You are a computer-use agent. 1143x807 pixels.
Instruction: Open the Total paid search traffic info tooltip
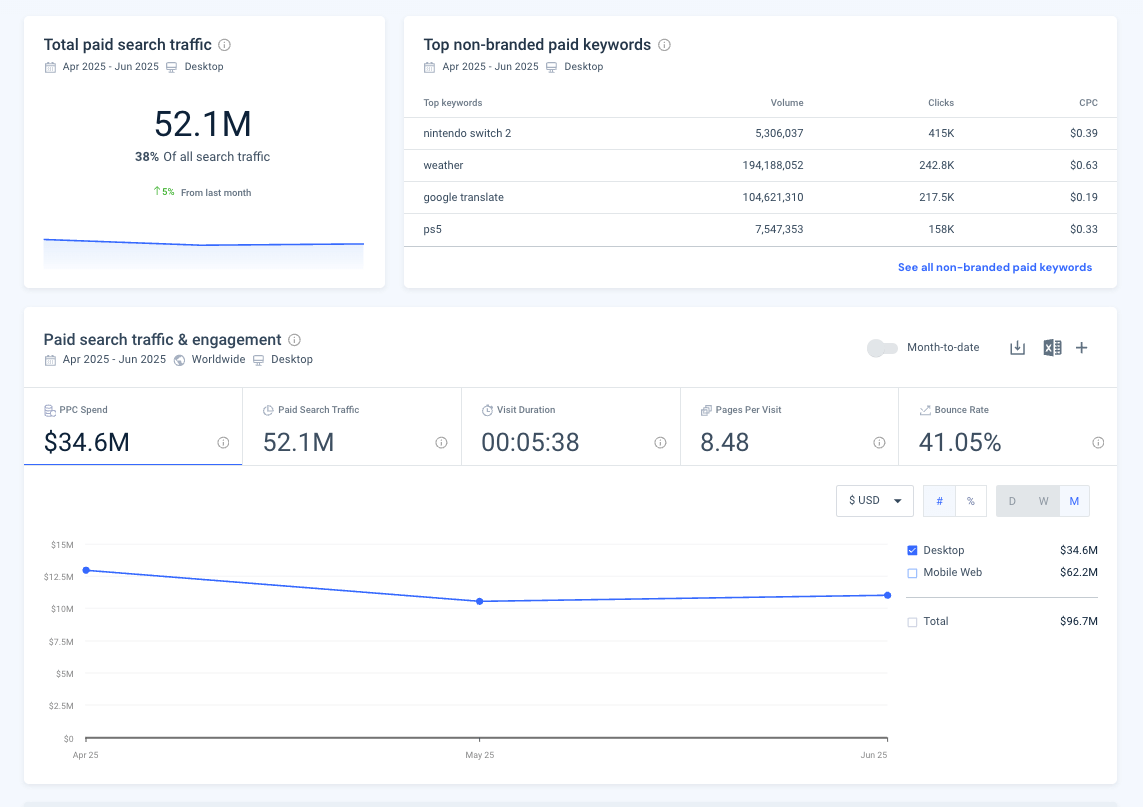(225, 45)
